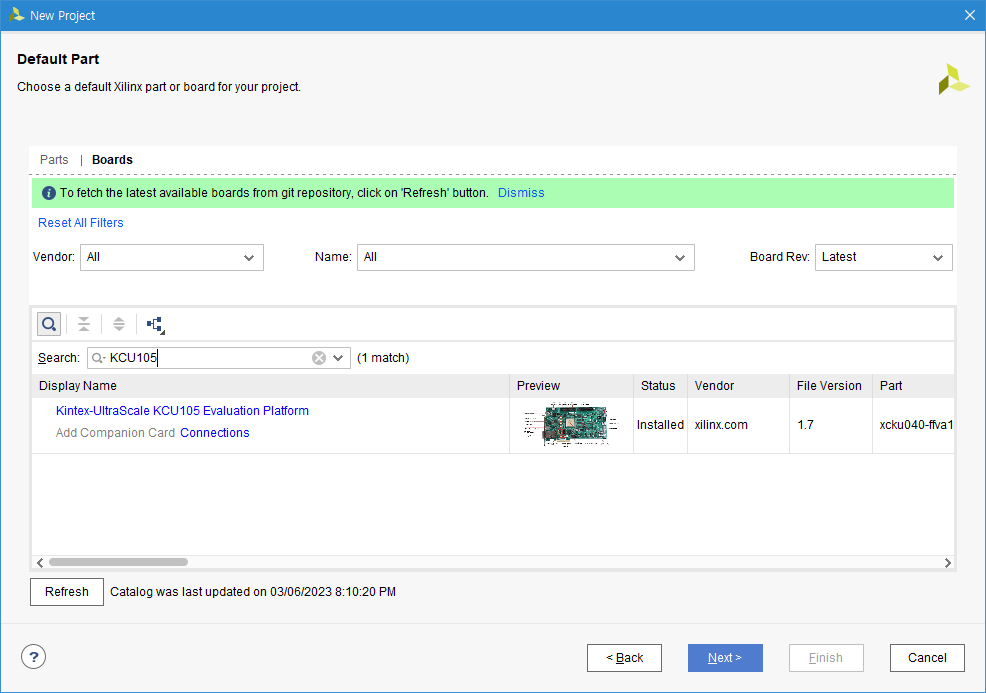Click the xcku040-ffva1 part cell

(913, 425)
